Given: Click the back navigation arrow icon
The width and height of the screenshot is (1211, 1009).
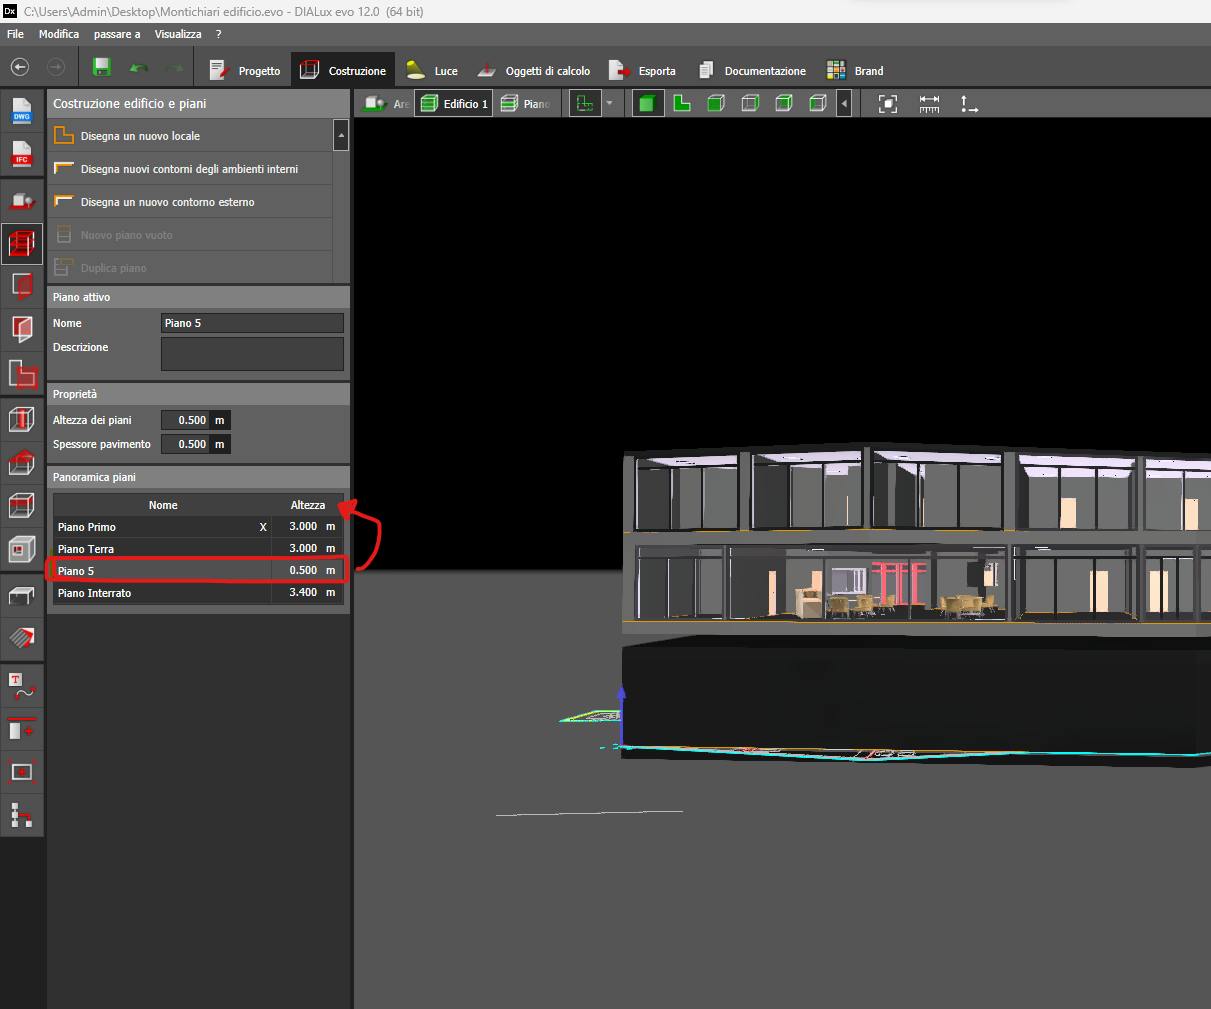Looking at the screenshot, I should (x=20, y=67).
